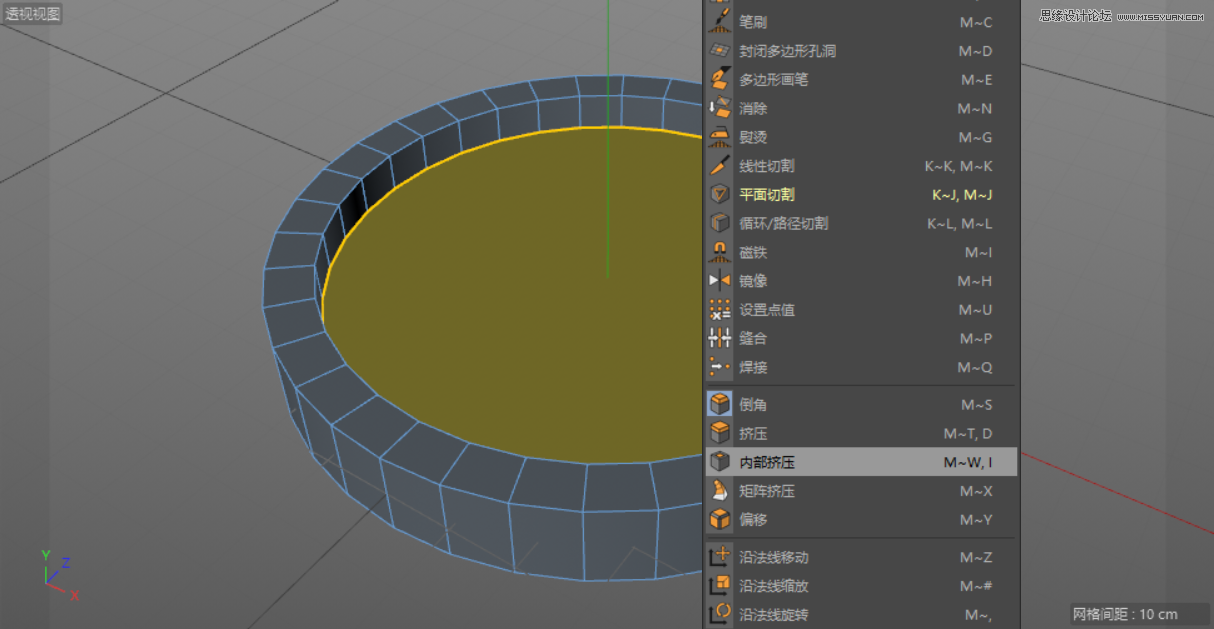The height and width of the screenshot is (629, 1214).
Task: Click the Normal Scale (沿法线缩放) icon
Action: pyautogui.click(x=720, y=586)
